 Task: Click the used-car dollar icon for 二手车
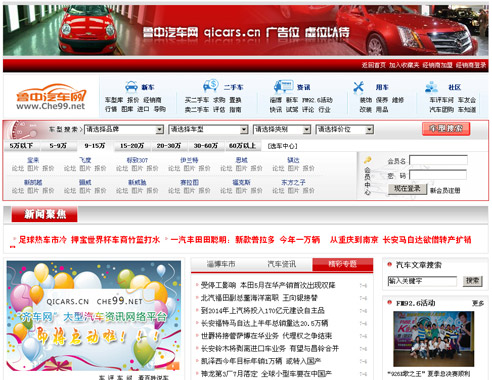211,86
